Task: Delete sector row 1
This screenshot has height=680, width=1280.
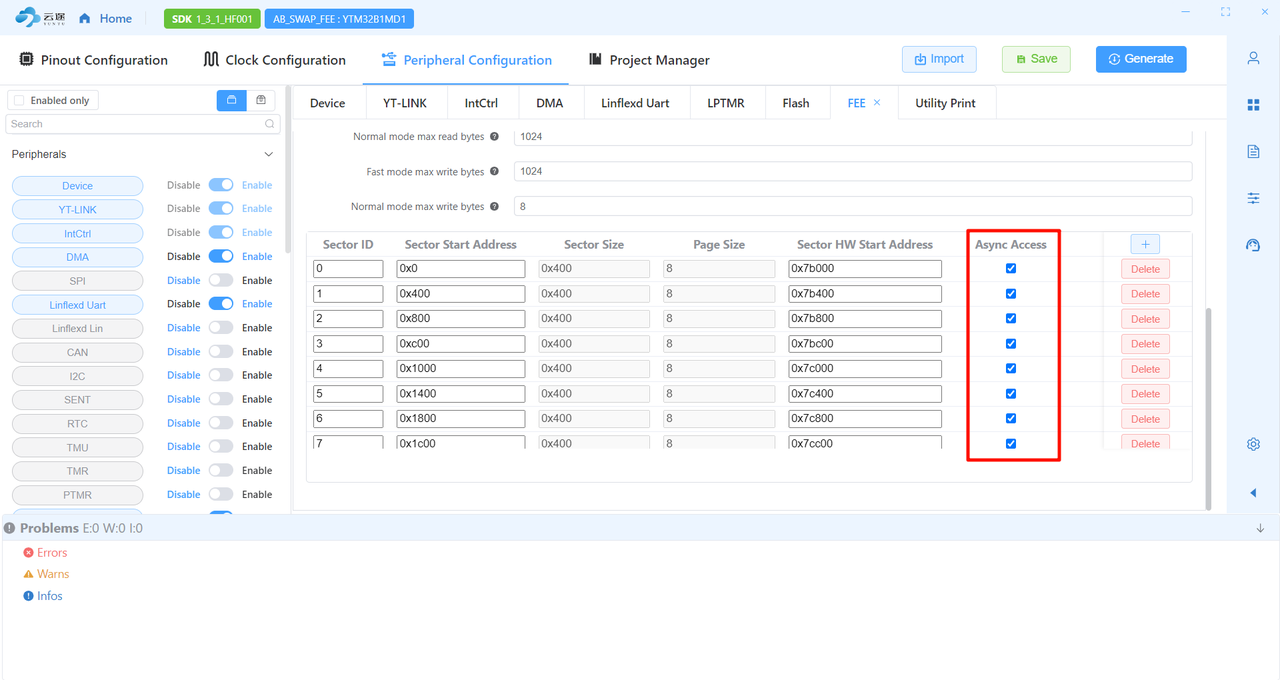Action: [x=1145, y=294]
